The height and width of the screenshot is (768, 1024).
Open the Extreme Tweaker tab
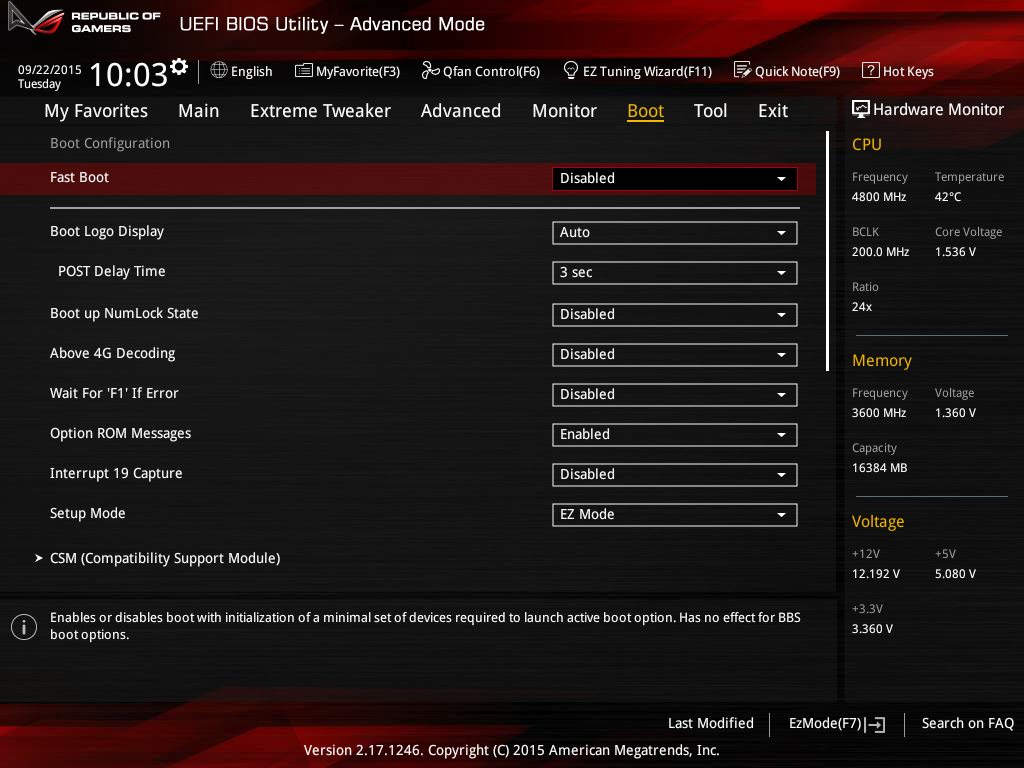click(320, 111)
